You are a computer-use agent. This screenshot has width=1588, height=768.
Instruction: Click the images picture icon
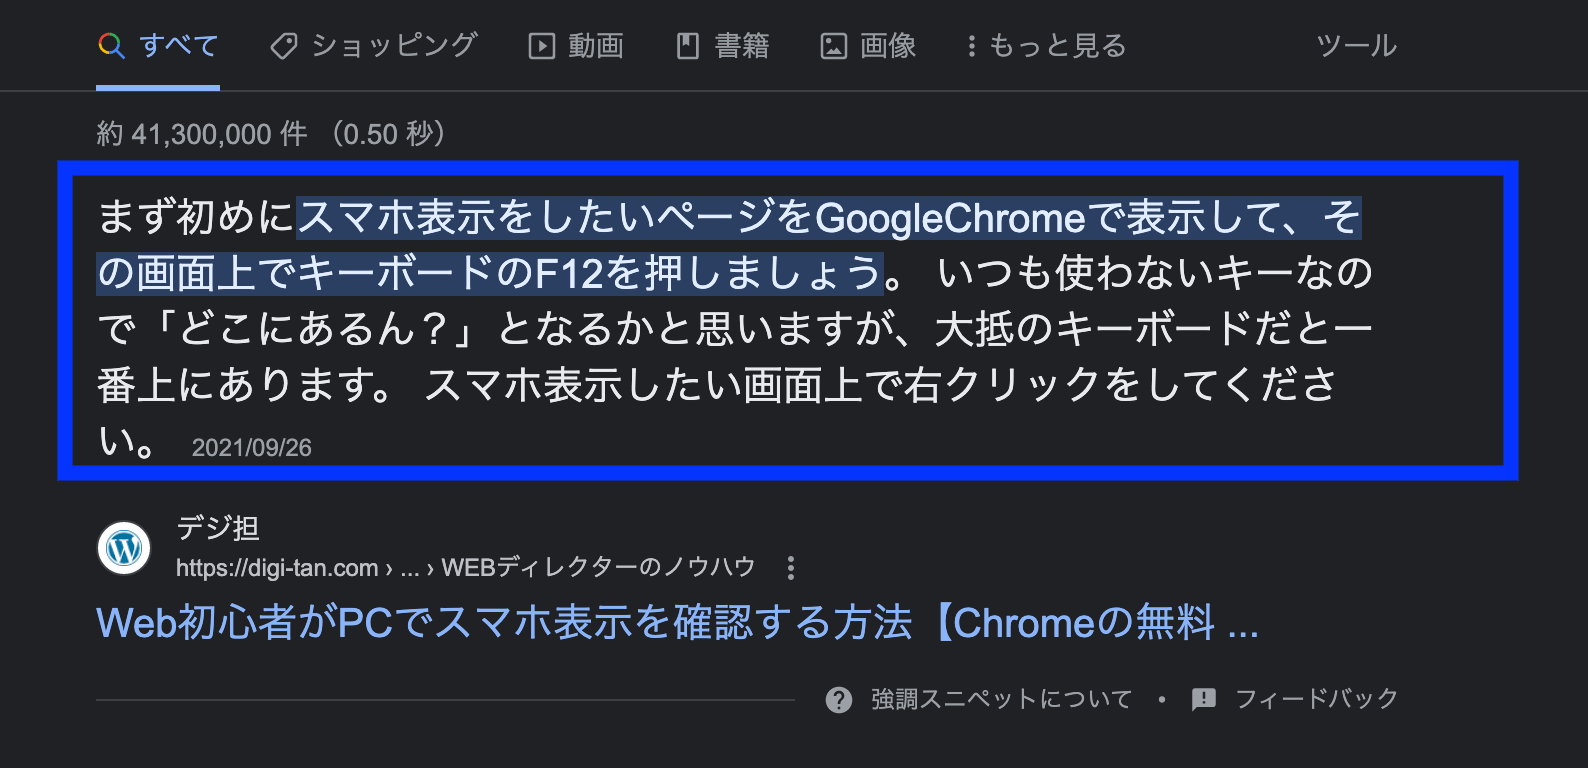tap(833, 46)
